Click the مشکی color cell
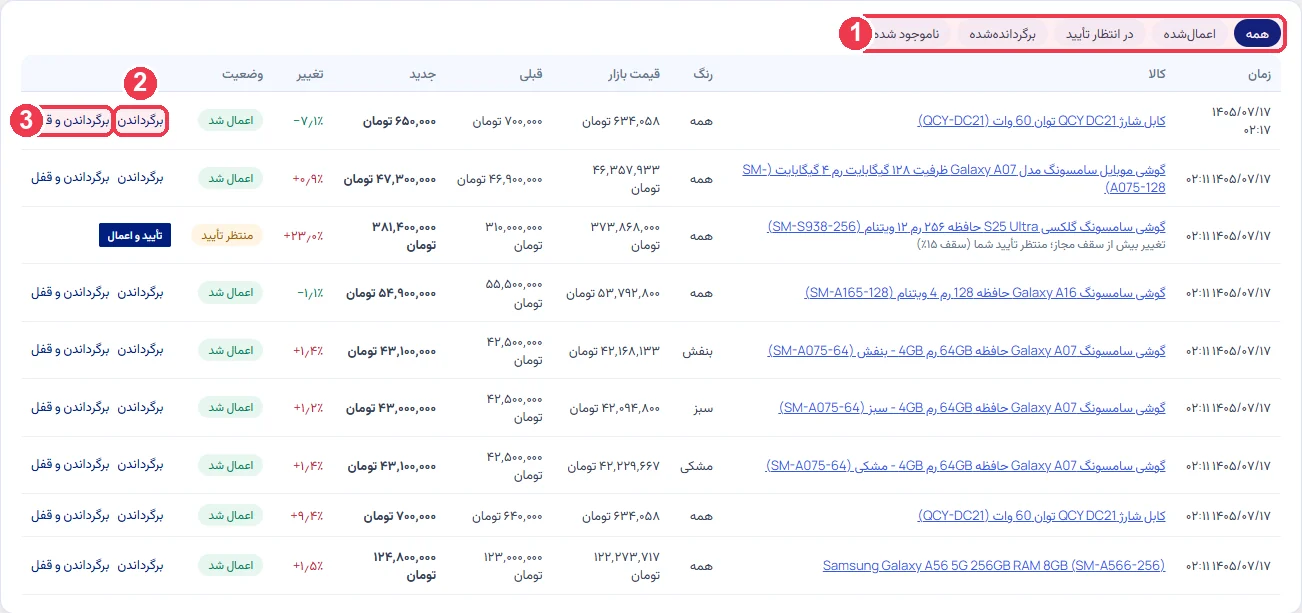This screenshot has width=1302, height=613. pyautogui.click(x=698, y=466)
